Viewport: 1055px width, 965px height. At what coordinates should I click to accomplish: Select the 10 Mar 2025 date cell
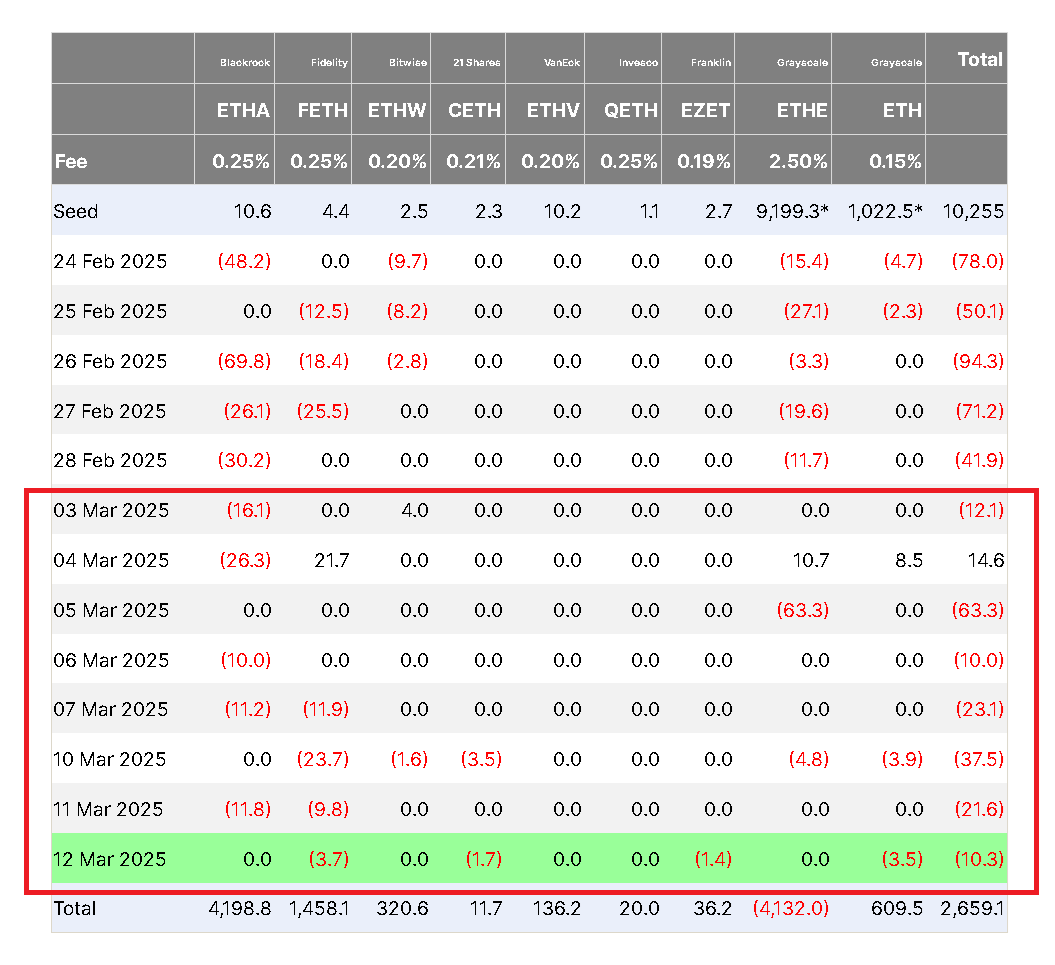[x=110, y=760]
